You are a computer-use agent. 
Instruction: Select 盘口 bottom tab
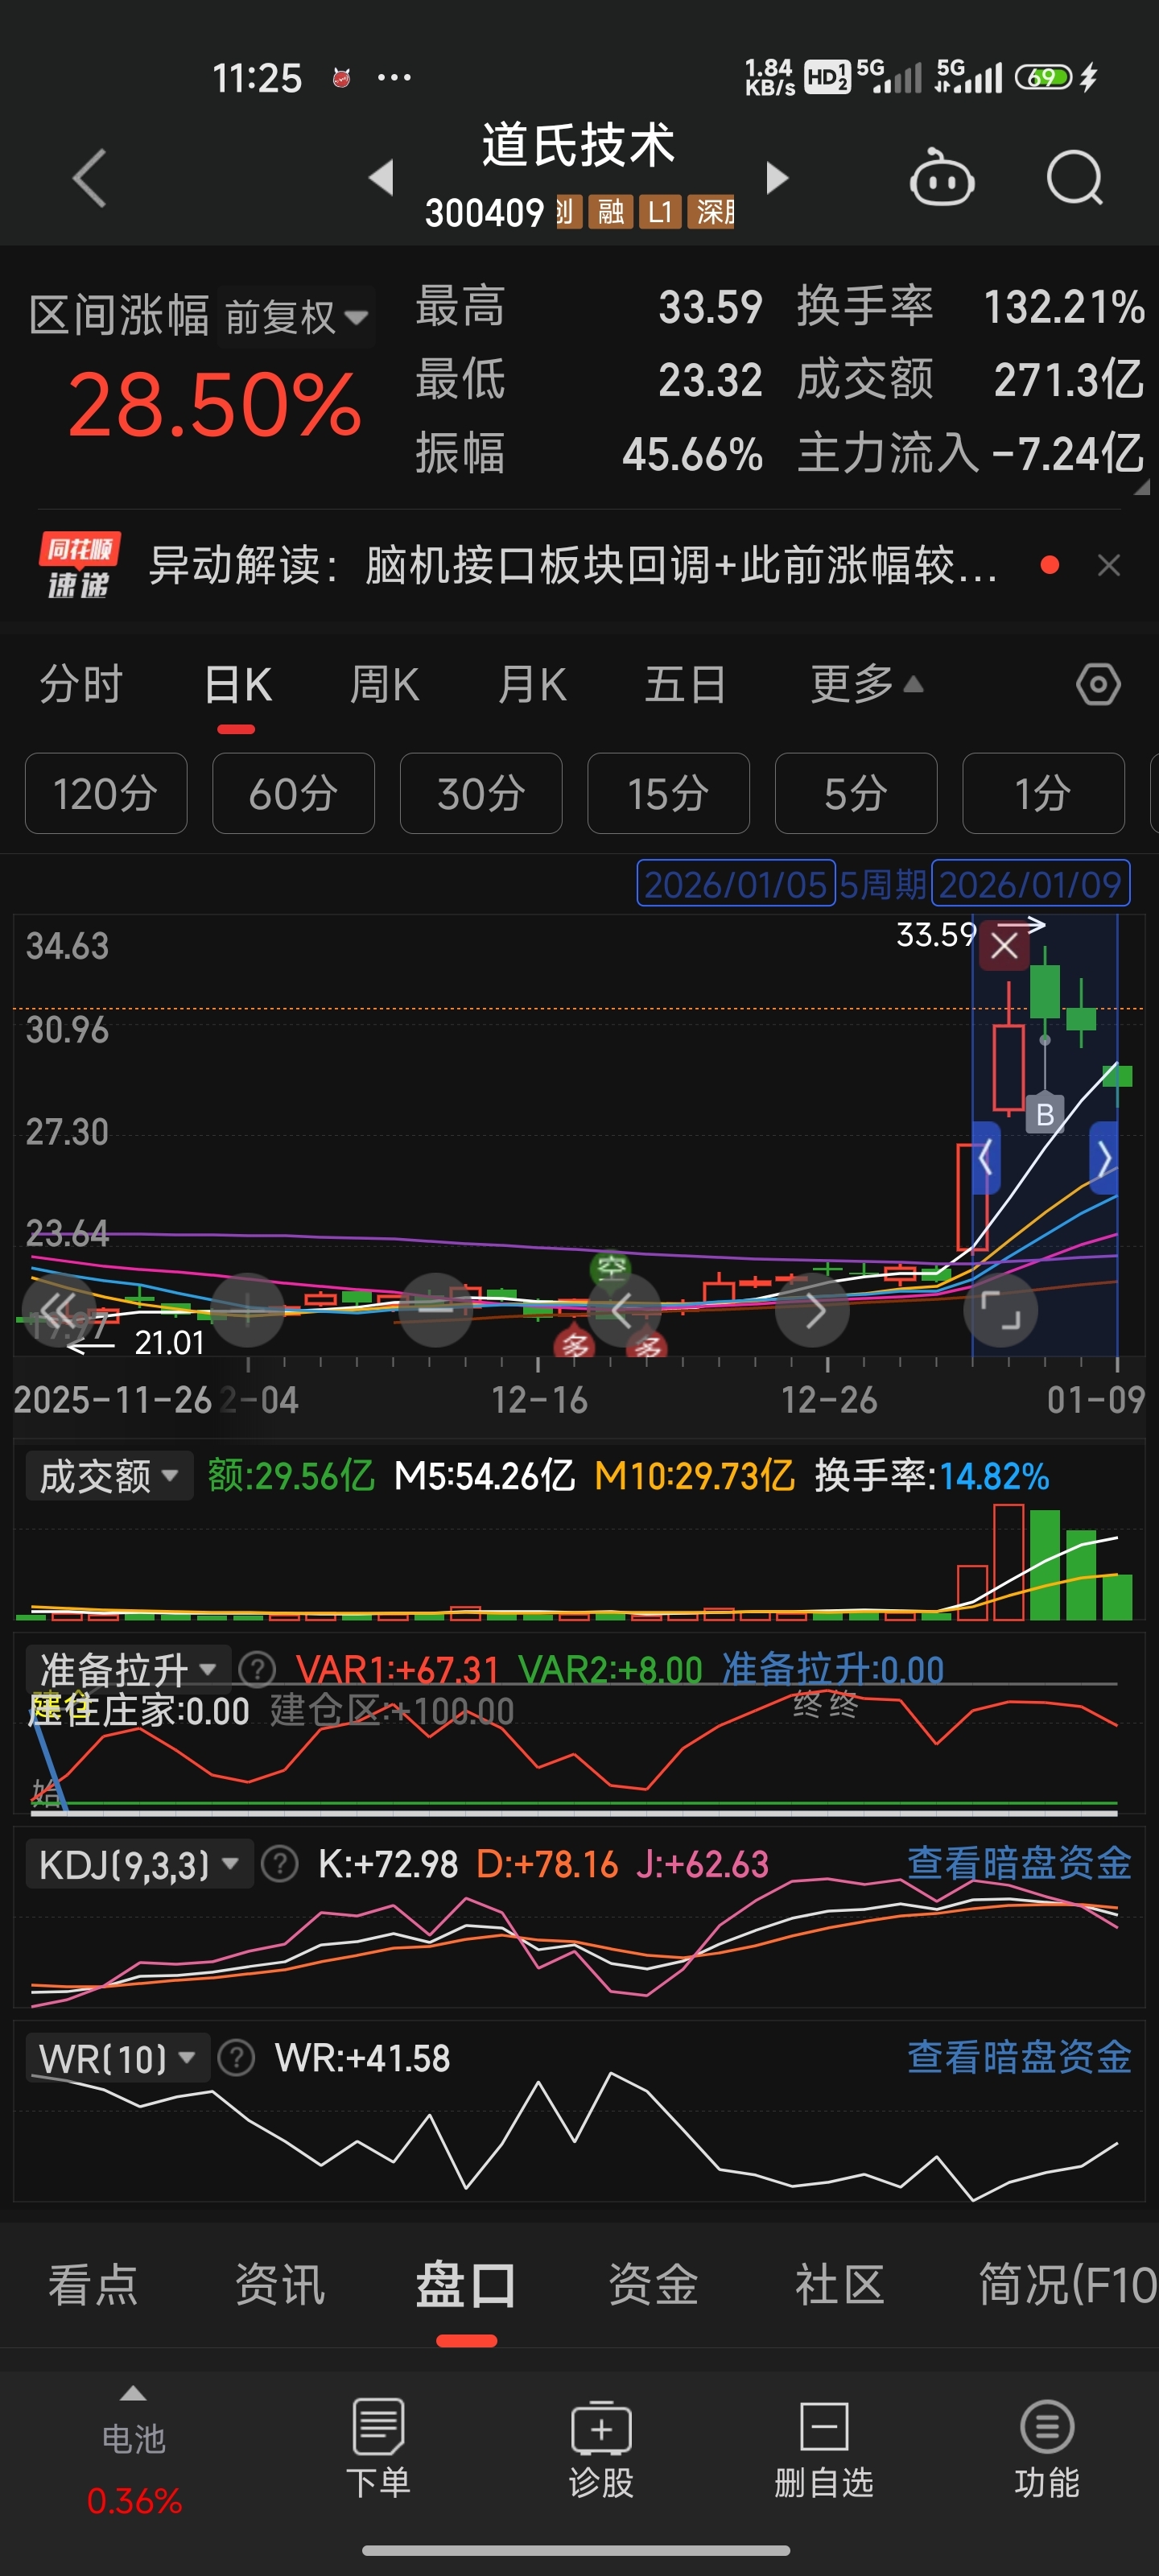coord(466,2285)
